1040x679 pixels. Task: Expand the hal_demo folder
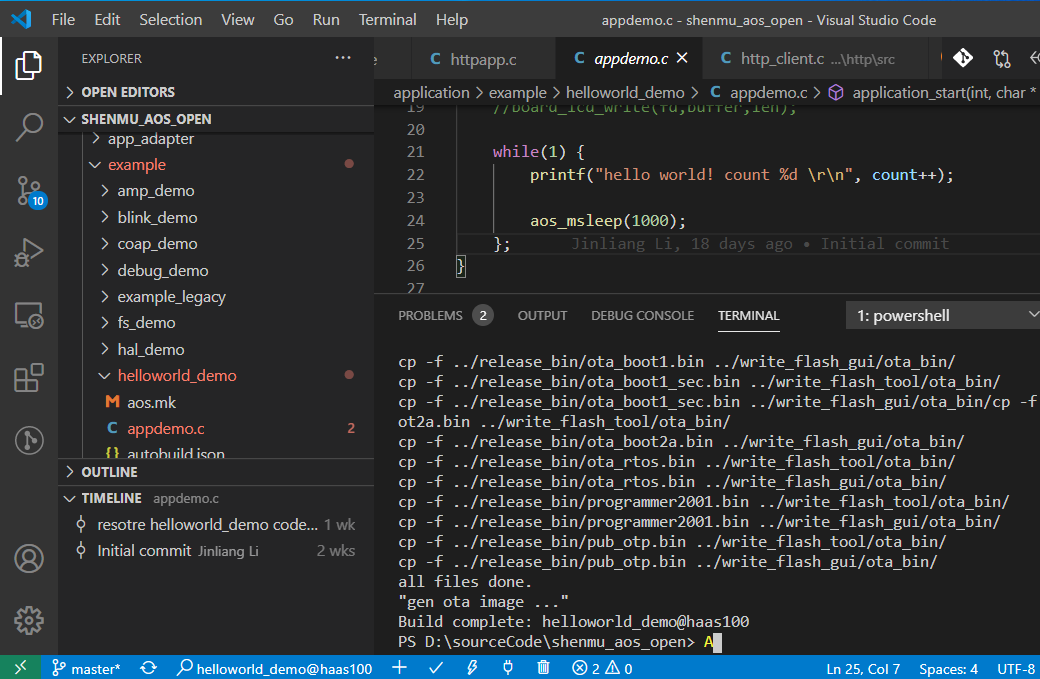click(x=216, y=349)
